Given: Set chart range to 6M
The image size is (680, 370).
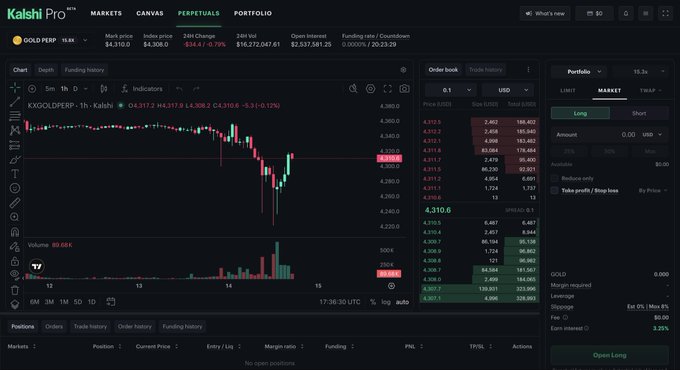Looking at the screenshot, I should [x=35, y=302].
